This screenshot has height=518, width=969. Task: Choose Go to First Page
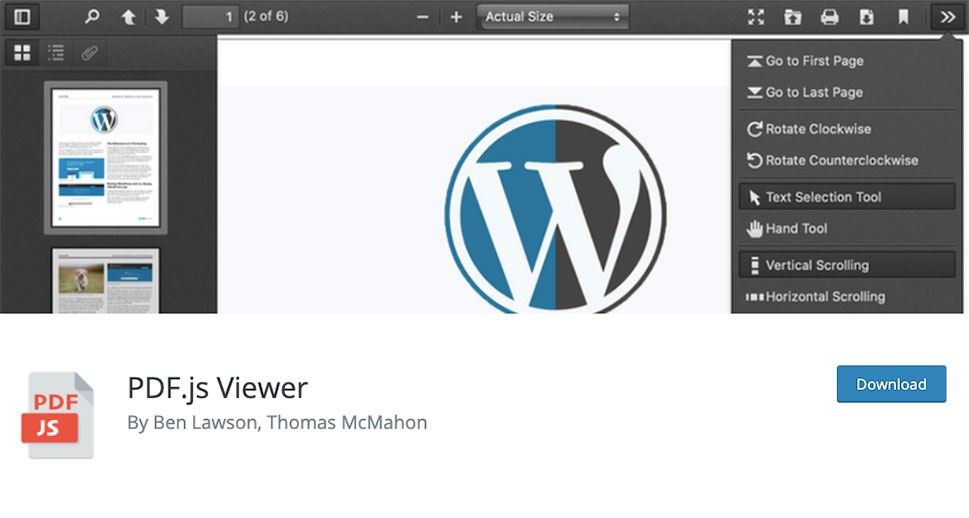click(847, 61)
